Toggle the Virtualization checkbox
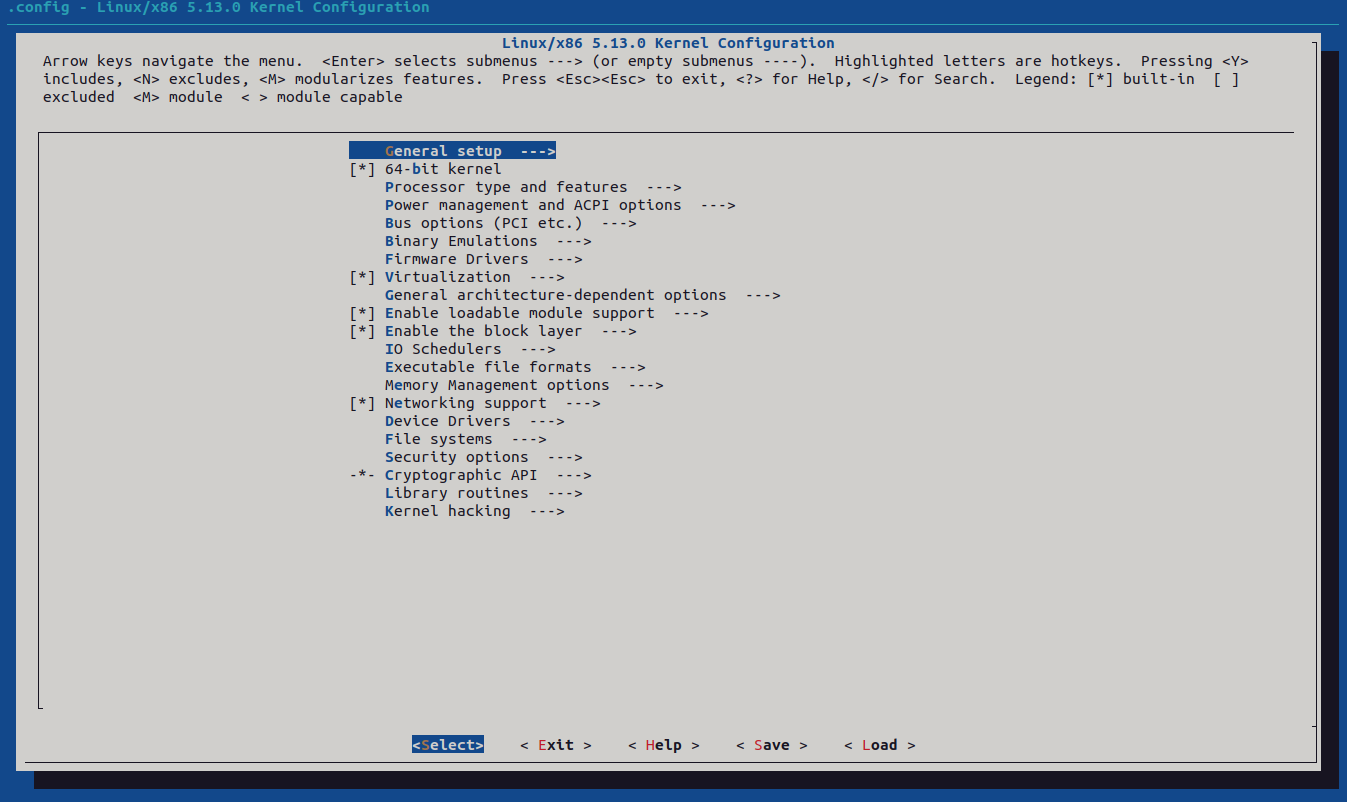 (362, 277)
